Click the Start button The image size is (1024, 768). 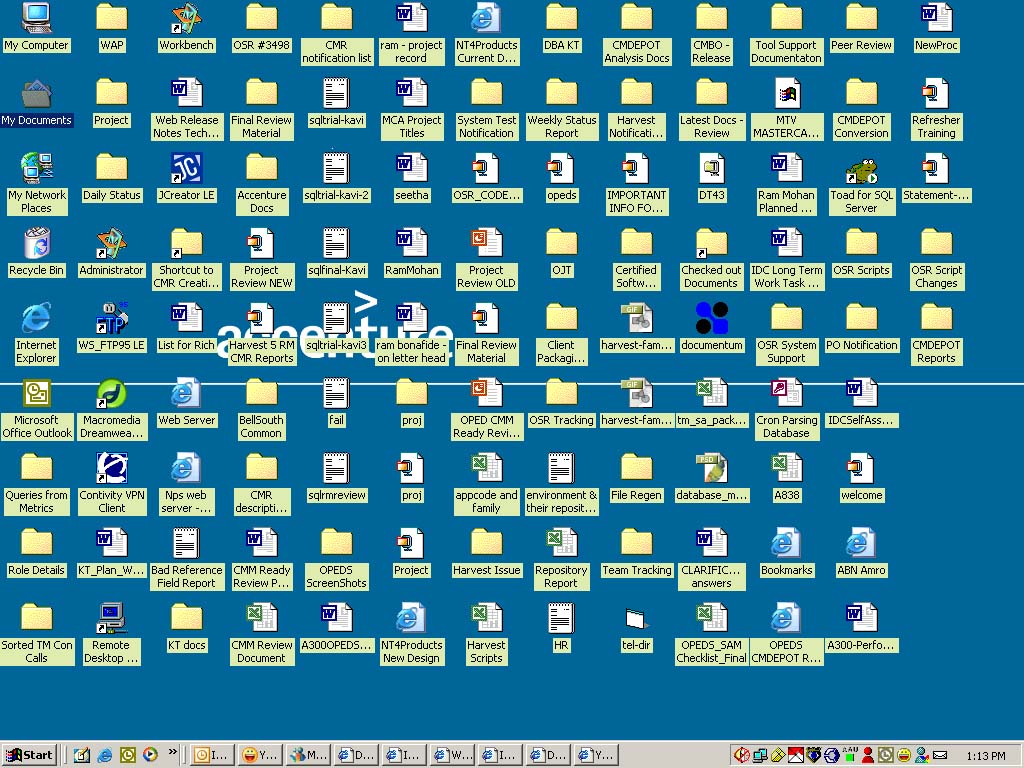29,755
